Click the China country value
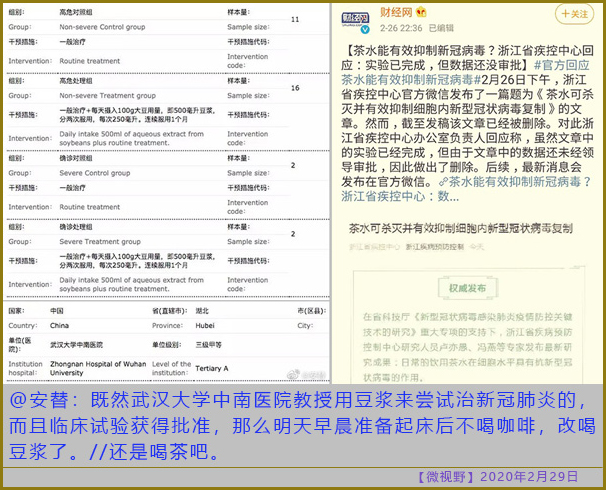The width and height of the screenshot is (606, 490). click(60, 325)
